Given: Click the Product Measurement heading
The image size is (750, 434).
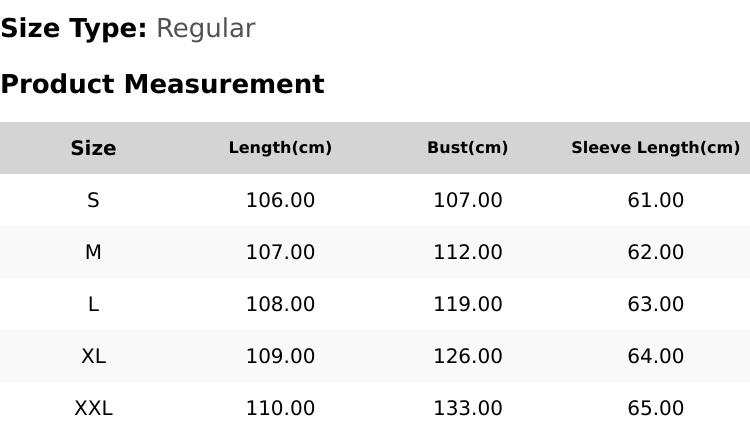Looking at the screenshot, I should click(x=163, y=84).
